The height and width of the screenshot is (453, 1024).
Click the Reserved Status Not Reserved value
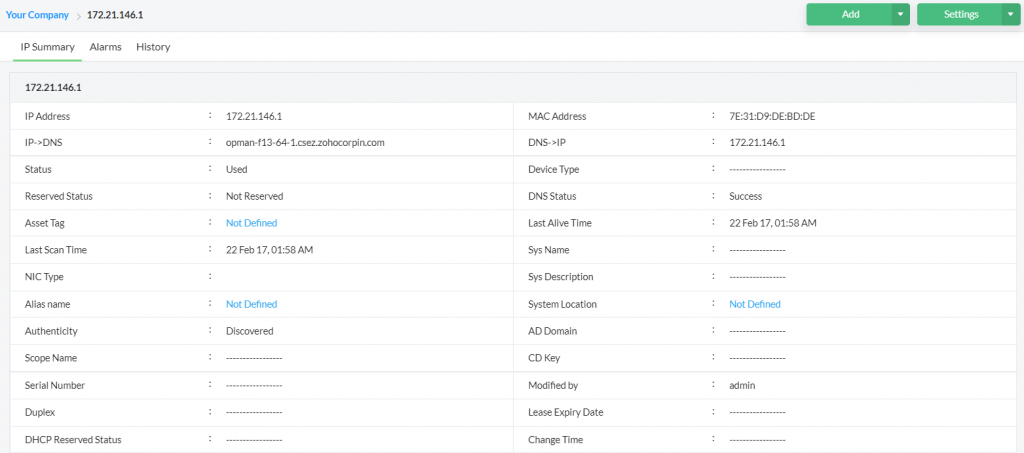point(254,196)
